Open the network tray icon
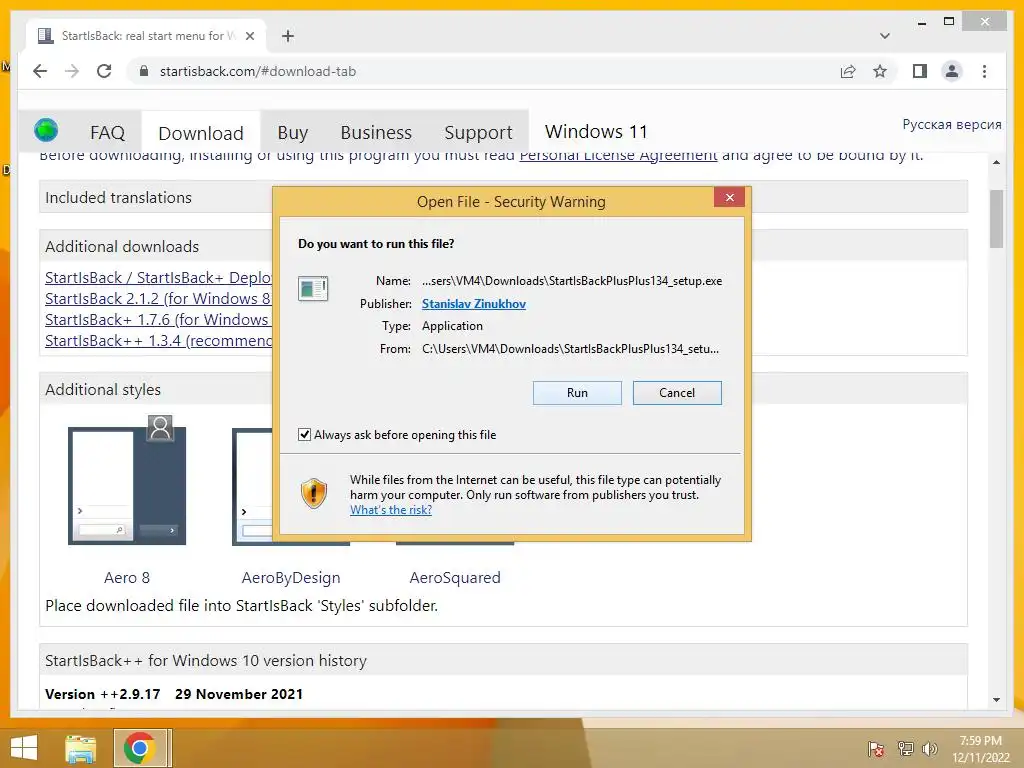The image size is (1024, 768). coord(905,748)
